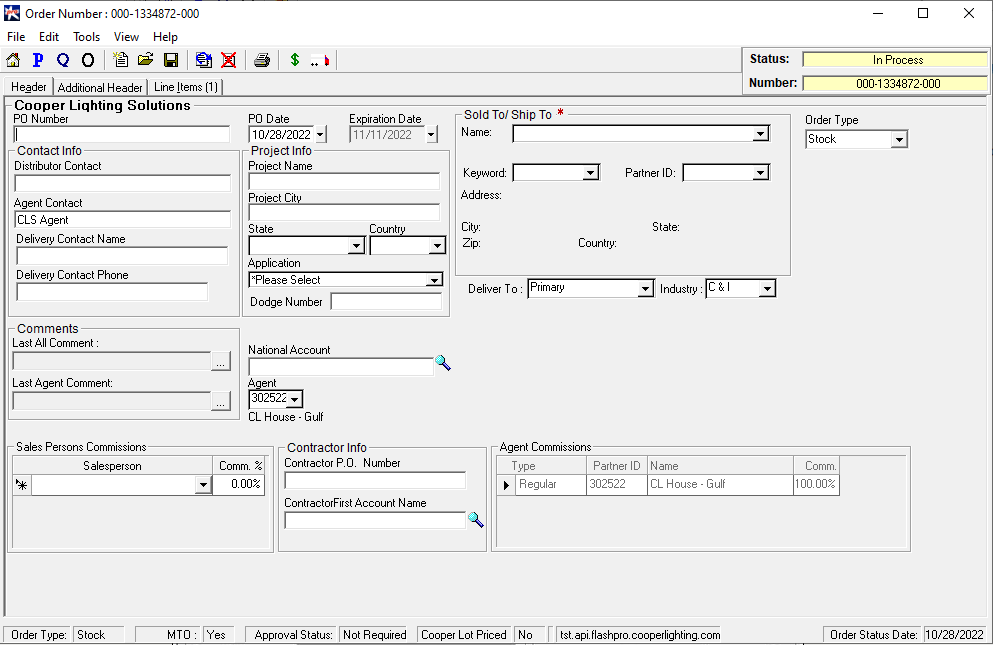Open the Application Please Select dropdown

pos(434,280)
